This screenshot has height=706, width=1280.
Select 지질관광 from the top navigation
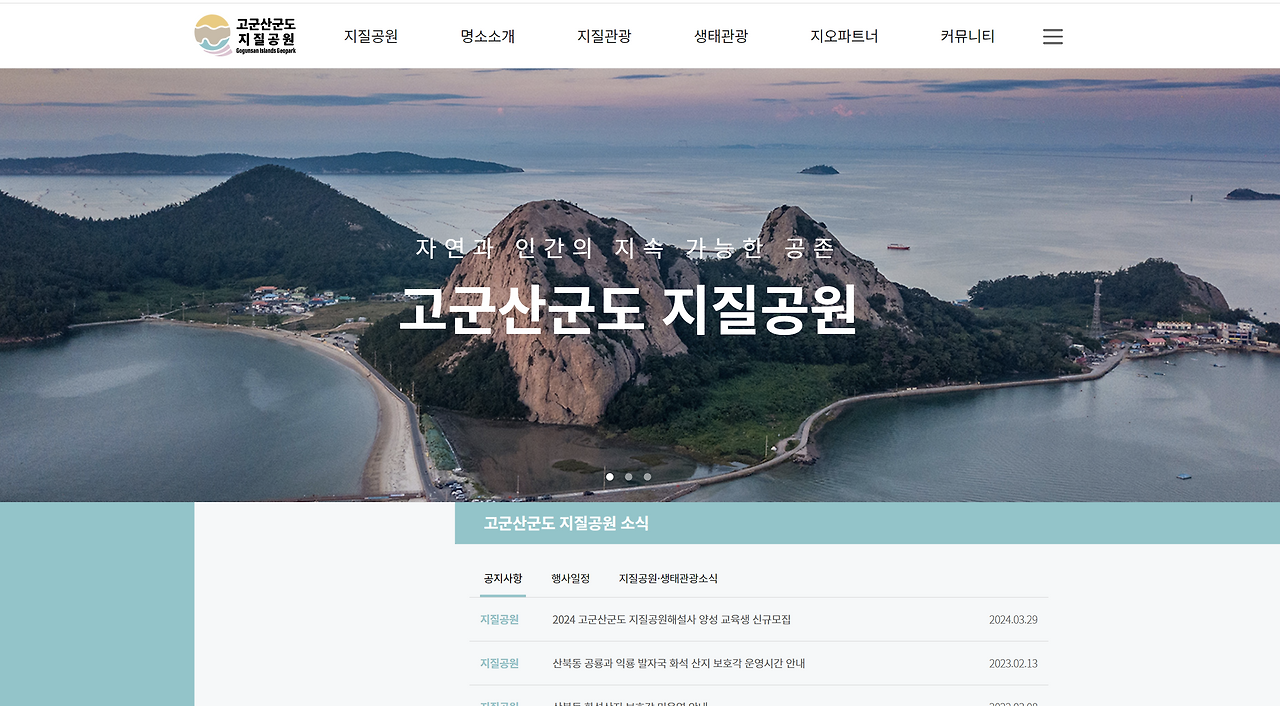point(605,35)
